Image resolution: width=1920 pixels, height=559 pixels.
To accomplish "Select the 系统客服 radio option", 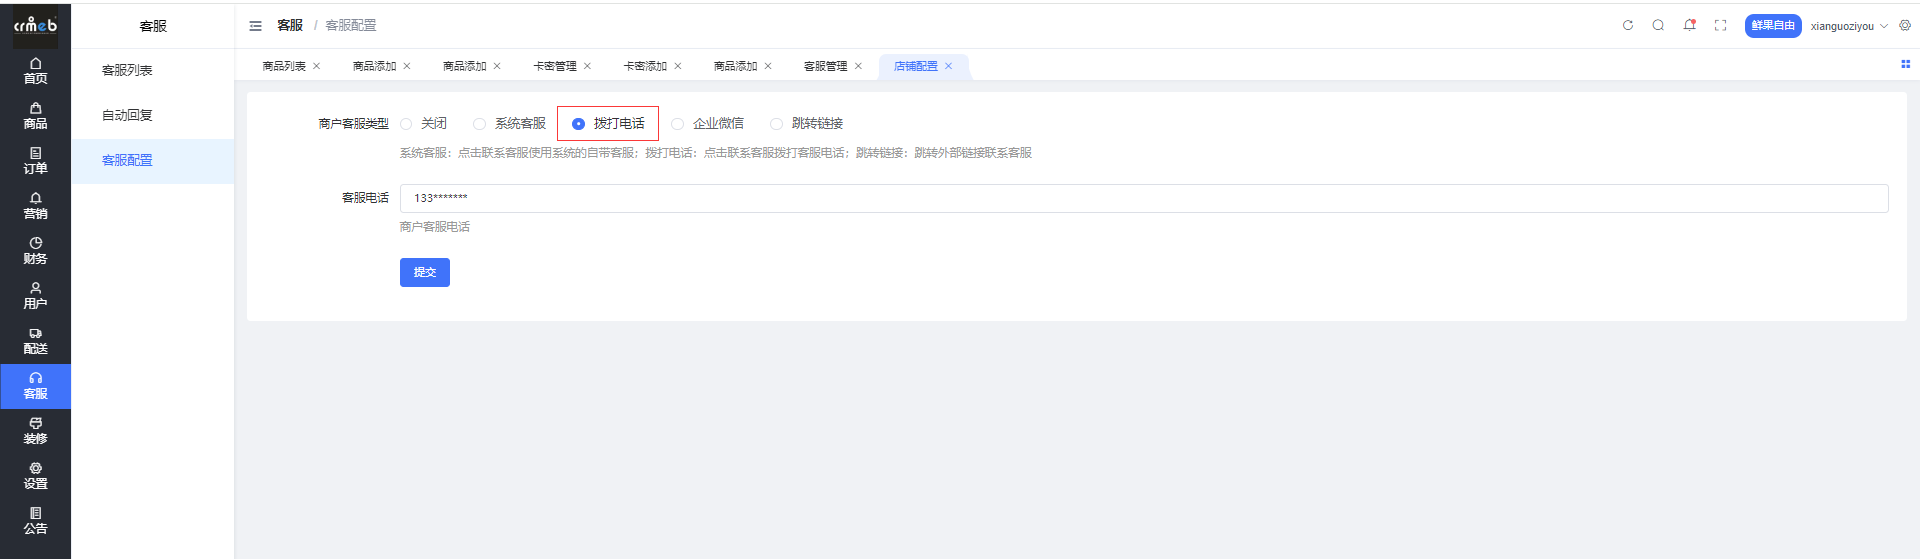I will click(x=480, y=124).
